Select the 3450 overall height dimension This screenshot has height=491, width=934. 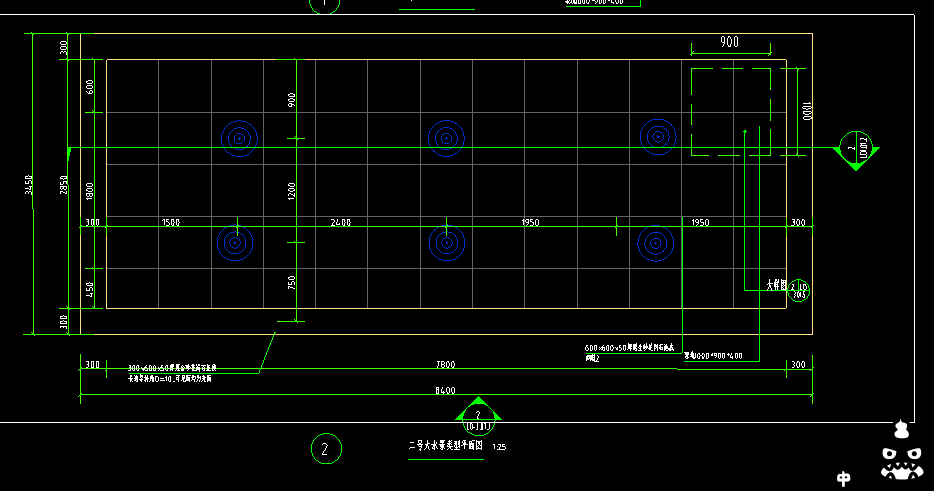point(29,184)
